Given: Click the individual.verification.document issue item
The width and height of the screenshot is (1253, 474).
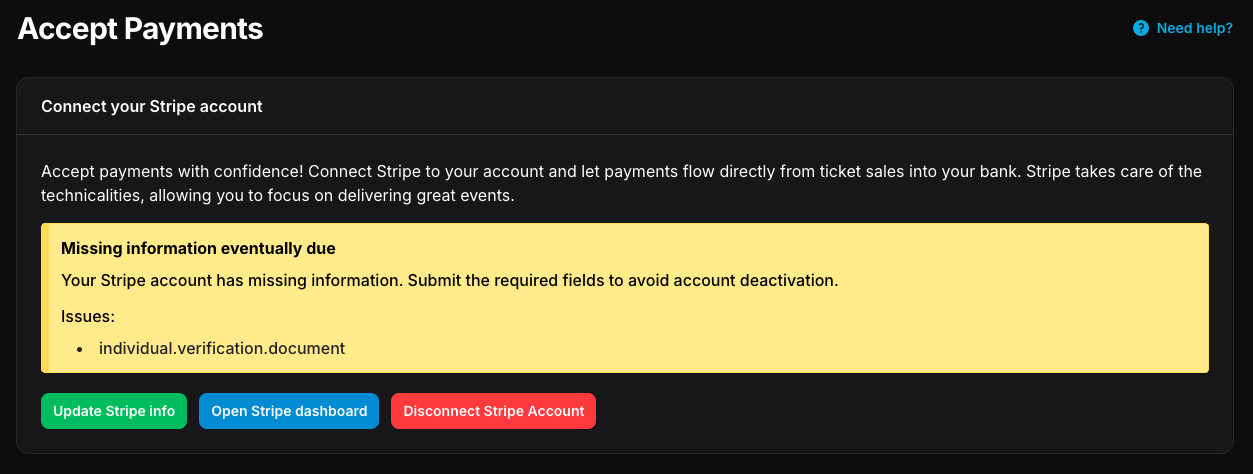Looking at the screenshot, I should [221, 348].
